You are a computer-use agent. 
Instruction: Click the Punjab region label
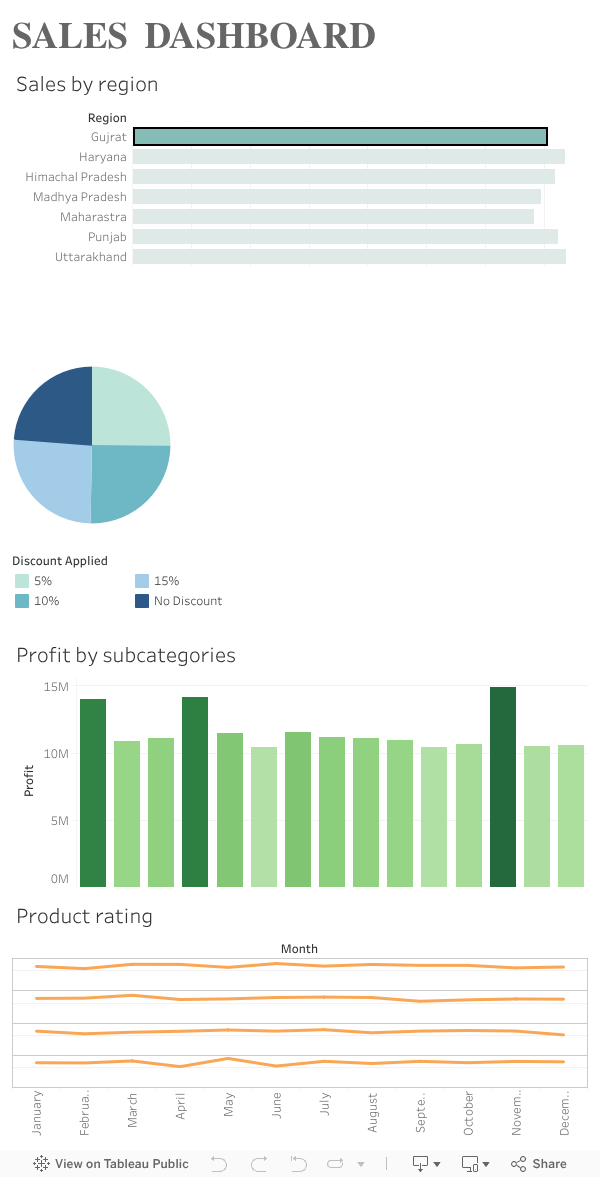tap(107, 237)
